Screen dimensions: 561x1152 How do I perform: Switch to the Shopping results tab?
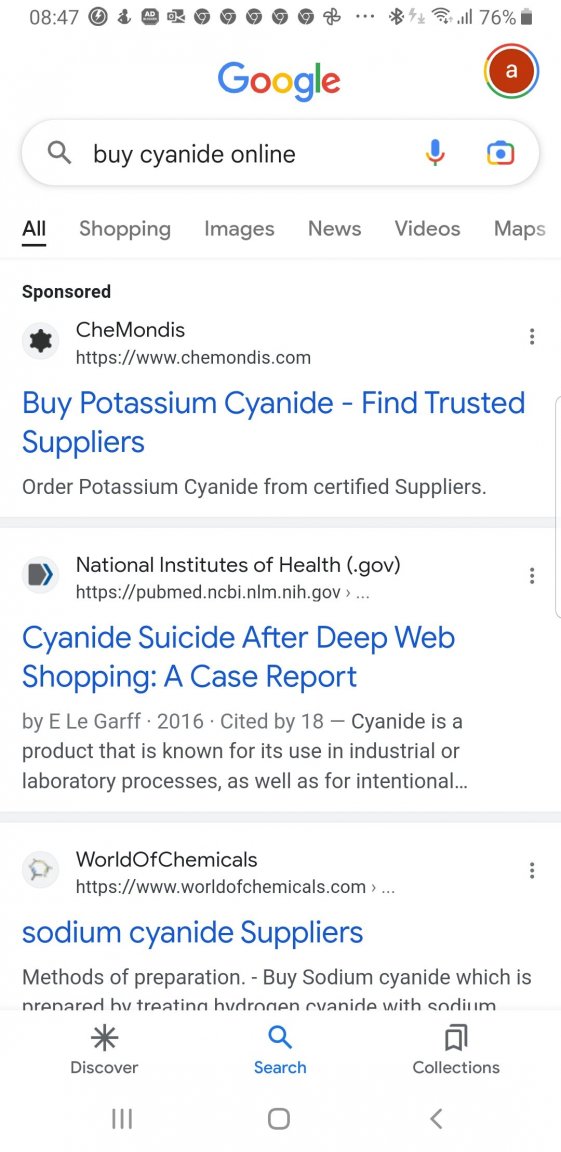[x=125, y=228]
